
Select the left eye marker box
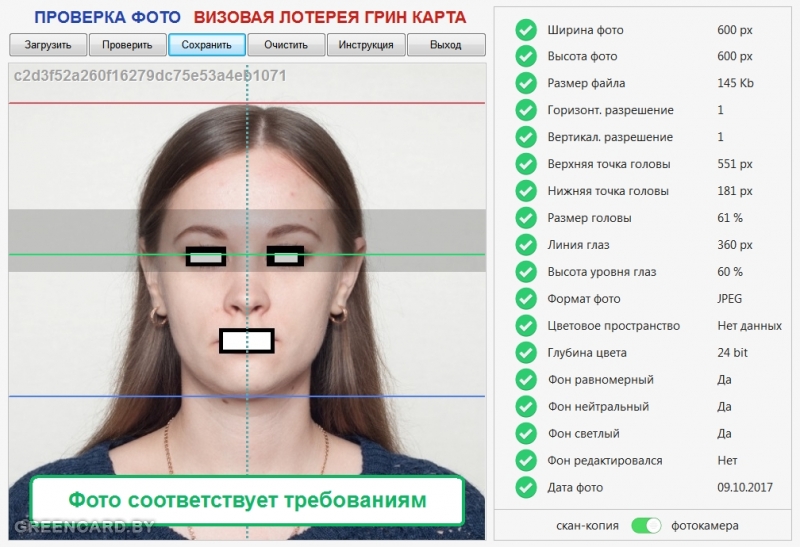click(x=206, y=257)
